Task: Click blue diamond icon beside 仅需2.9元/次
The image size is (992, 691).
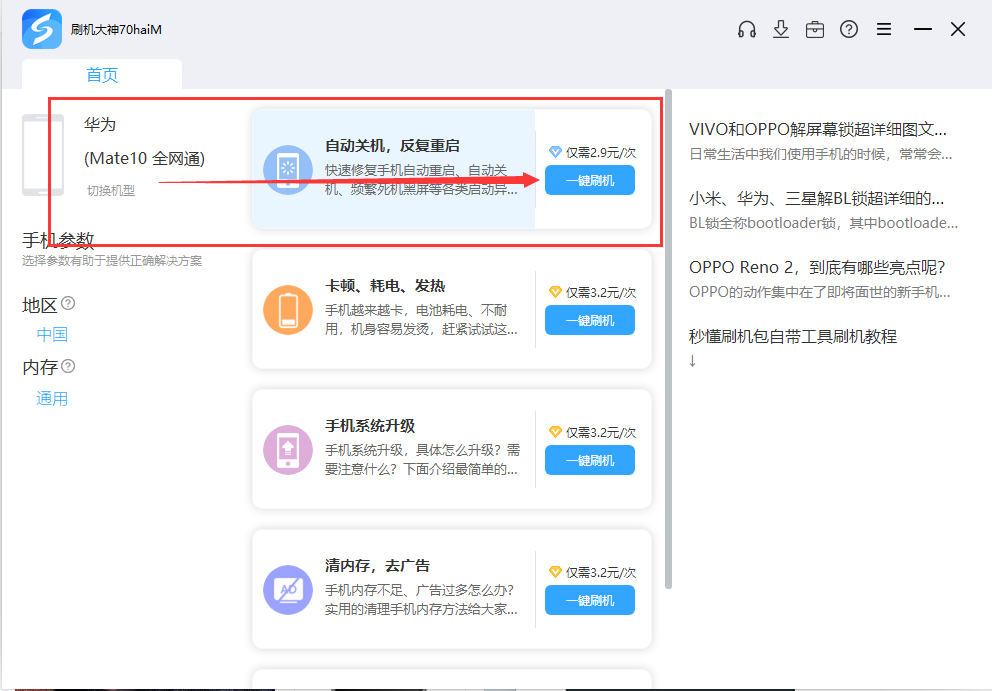Action: [555, 152]
